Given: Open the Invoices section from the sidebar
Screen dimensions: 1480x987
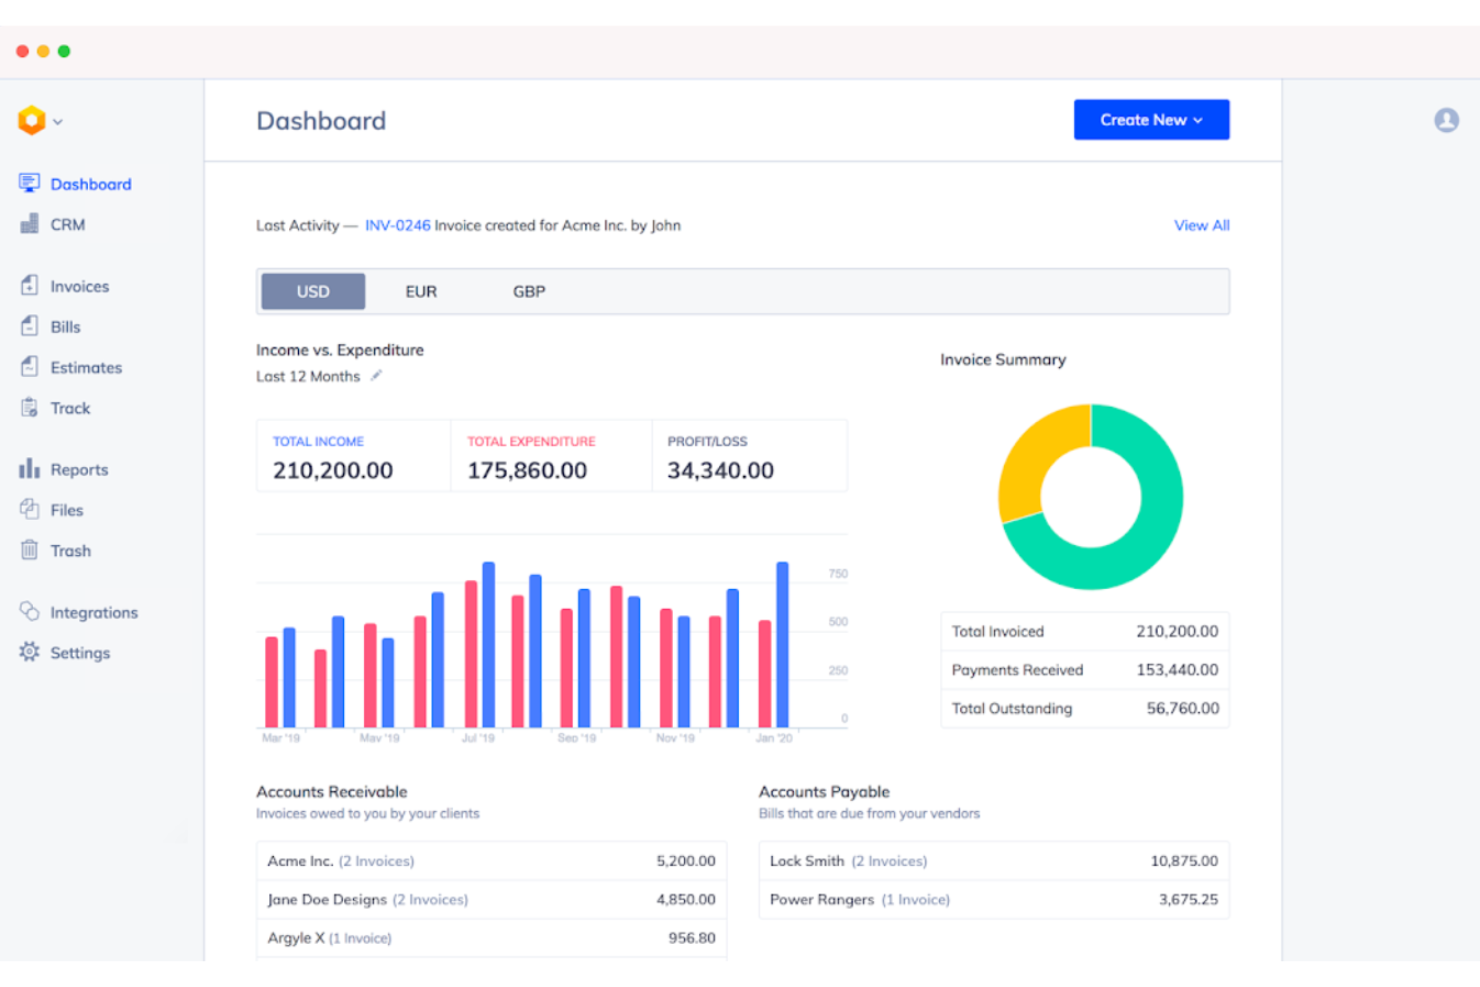Looking at the screenshot, I should pos(79,286).
